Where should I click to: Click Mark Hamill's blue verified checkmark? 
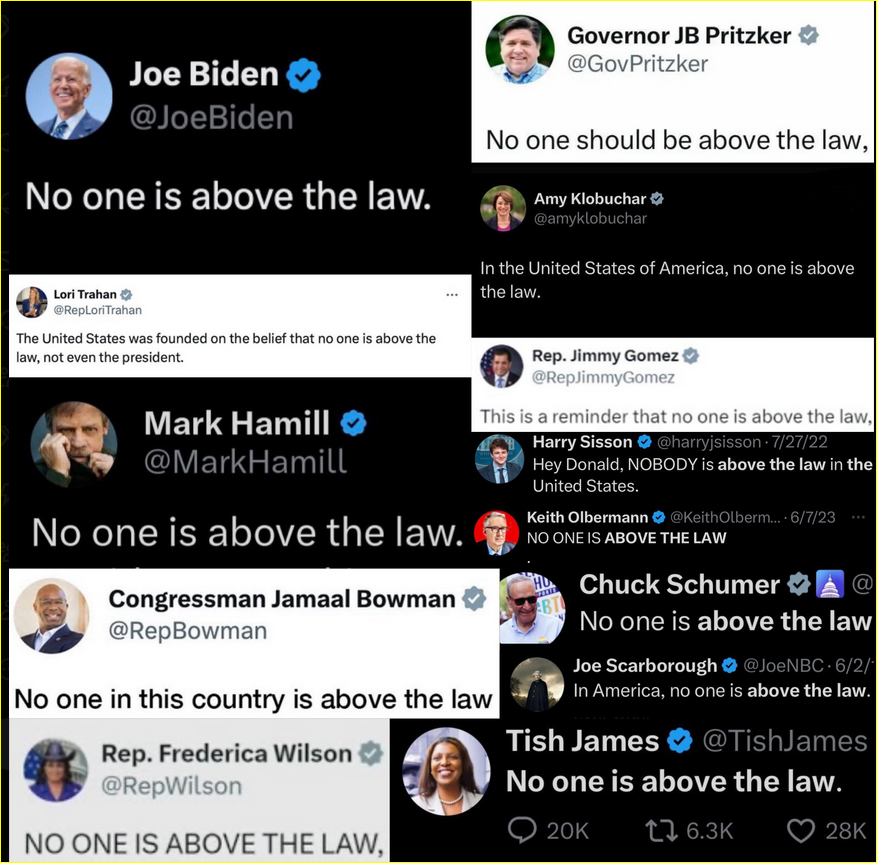point(353,423)
